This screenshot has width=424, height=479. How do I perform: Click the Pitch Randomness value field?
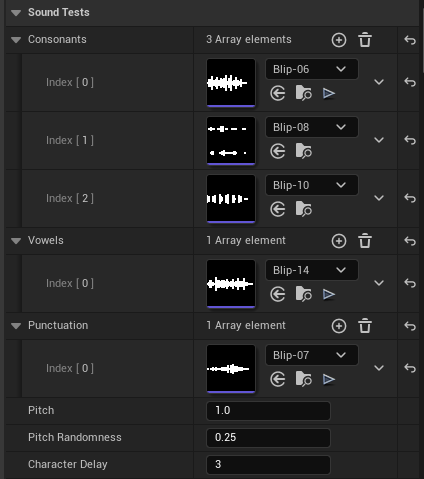point(268,437)
